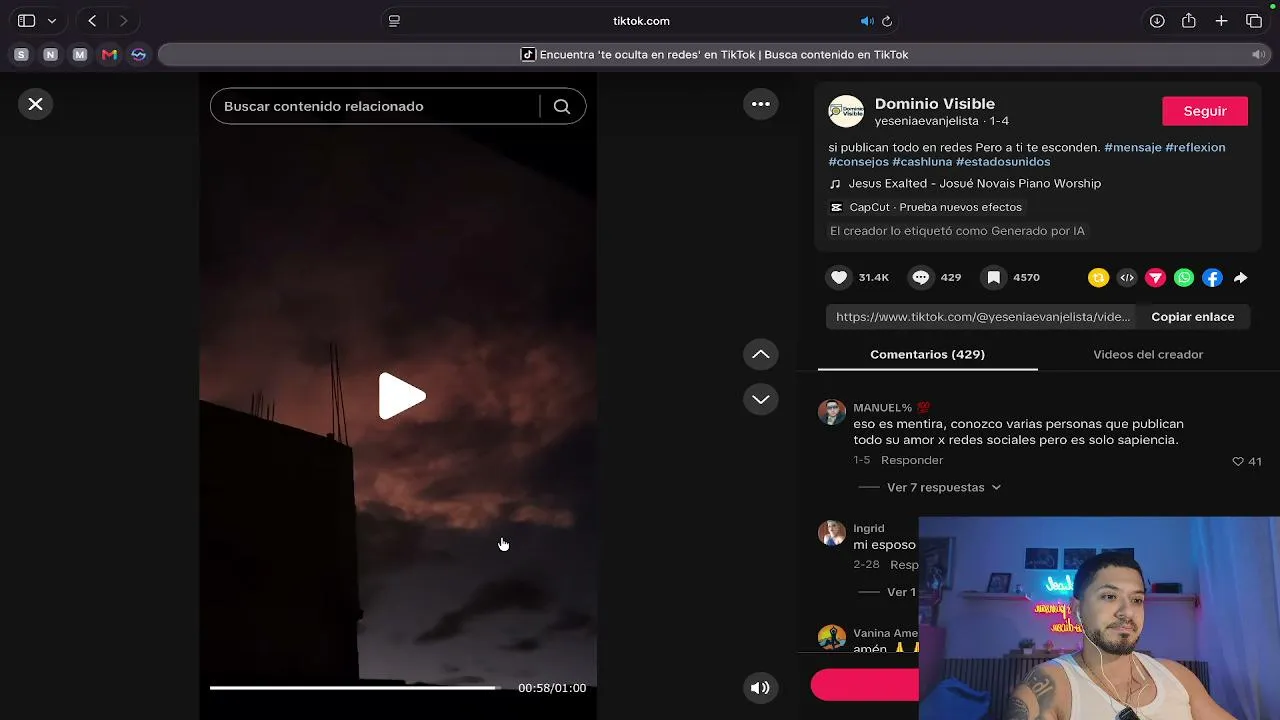Open more share options arrow
1280x720 pixels.
(x=1241, y=278)
